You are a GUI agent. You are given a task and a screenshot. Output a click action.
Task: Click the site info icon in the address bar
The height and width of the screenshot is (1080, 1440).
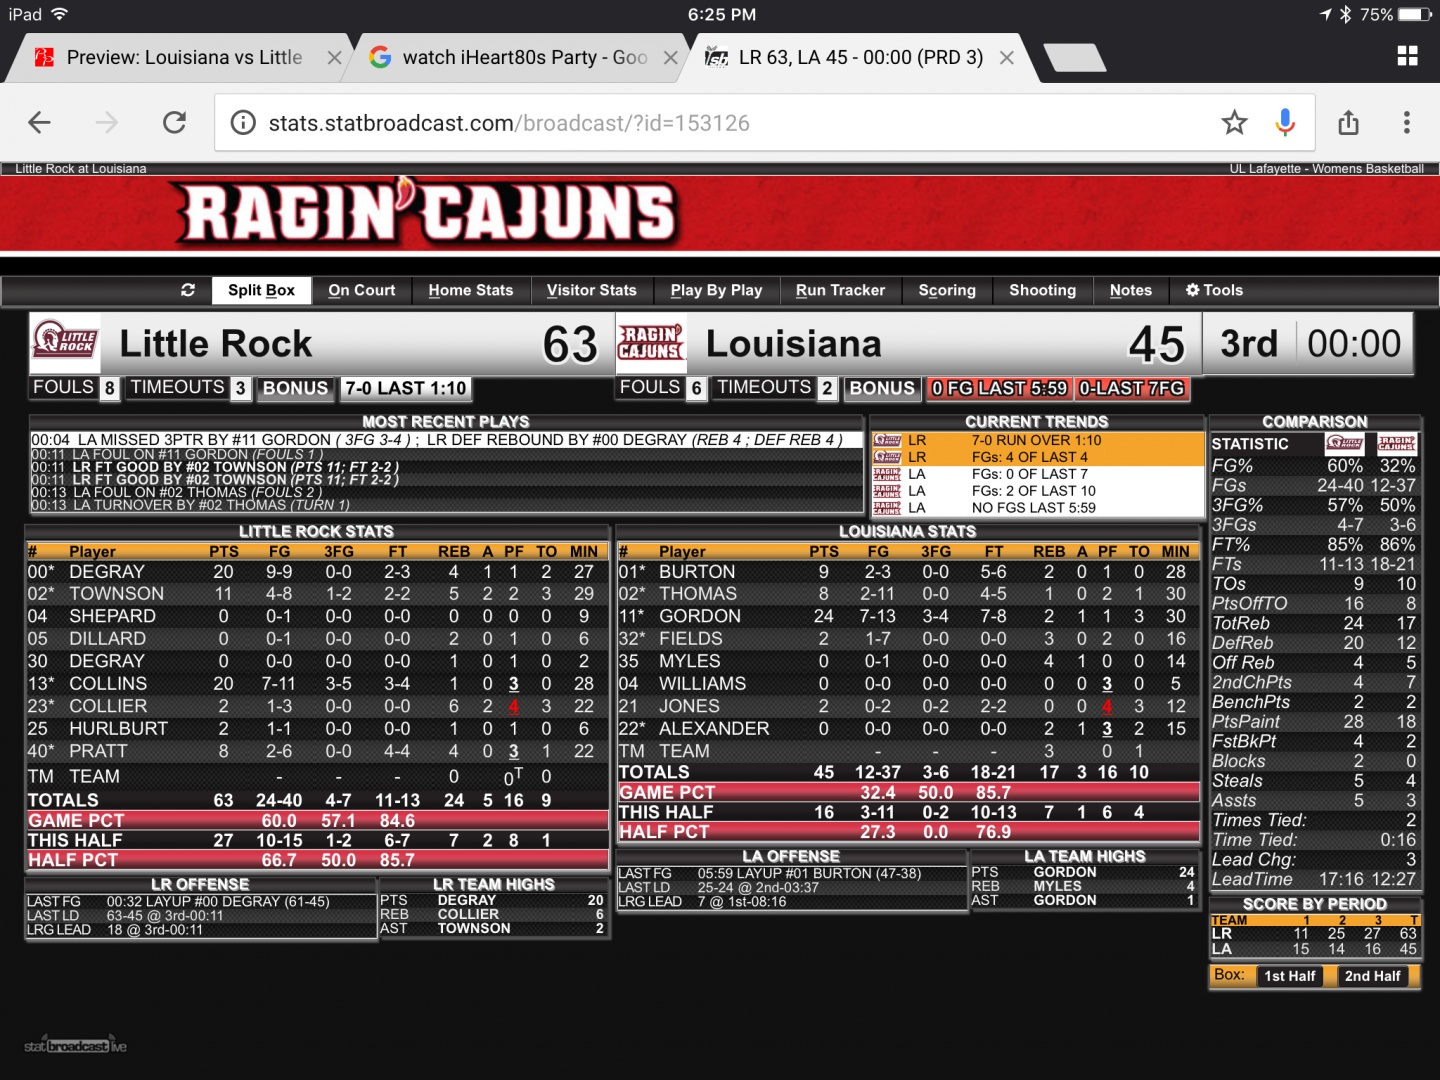pyautogui.click(x=243, y=123)
